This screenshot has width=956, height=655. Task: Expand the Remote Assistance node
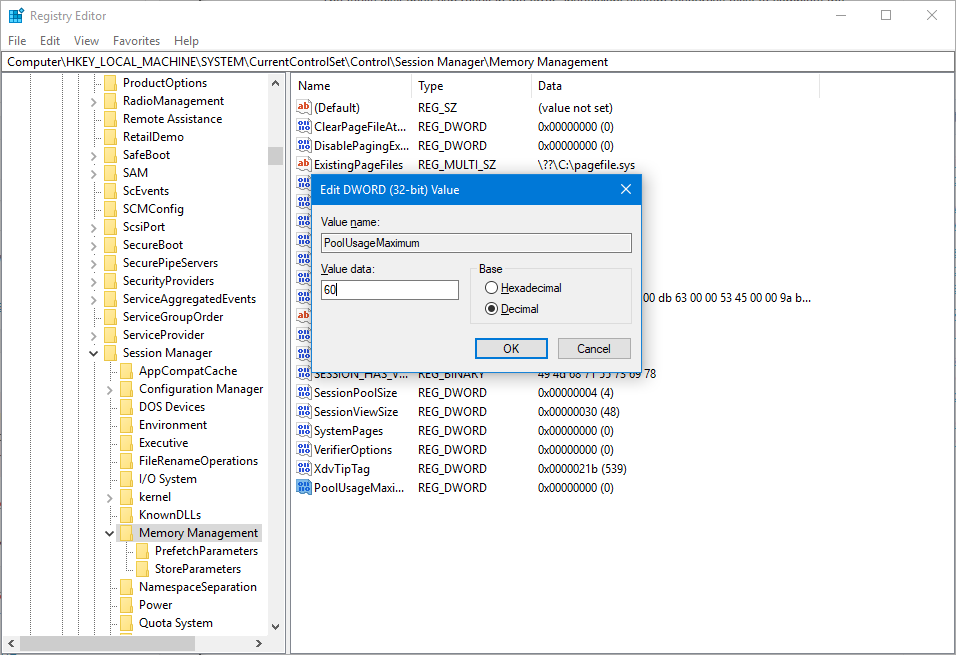coord(92,118)
